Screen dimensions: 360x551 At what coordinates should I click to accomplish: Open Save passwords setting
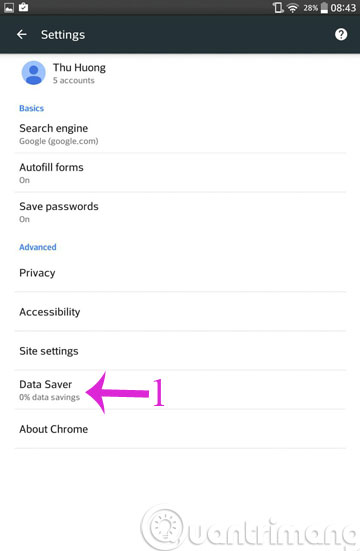coord(180,212)
